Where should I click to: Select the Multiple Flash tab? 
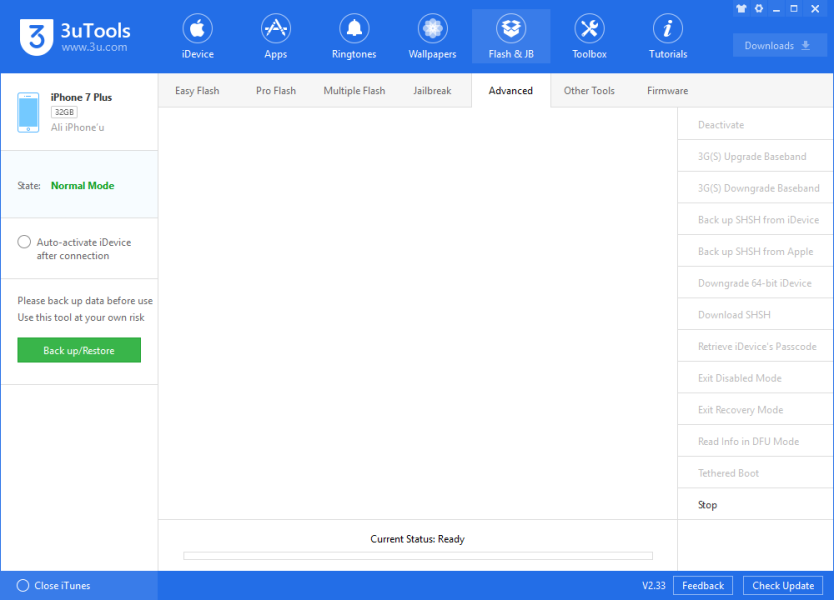coord(354,91)
